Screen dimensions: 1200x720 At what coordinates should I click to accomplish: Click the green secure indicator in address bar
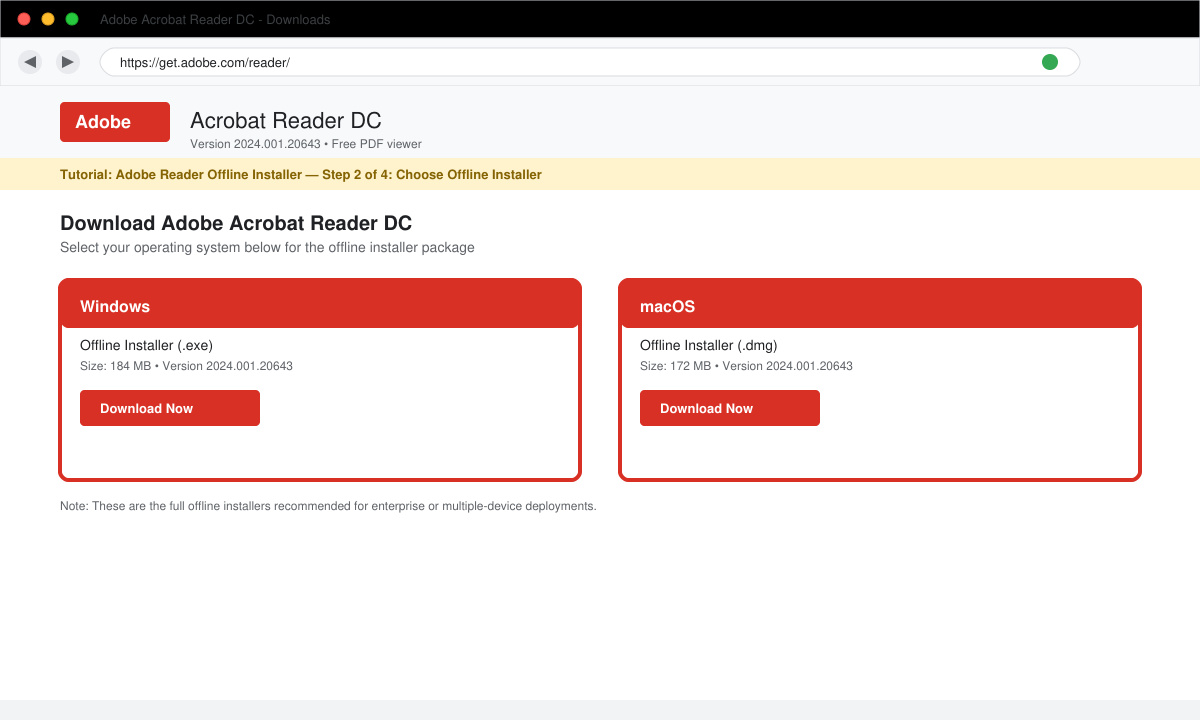click(x=1050, y=62)
